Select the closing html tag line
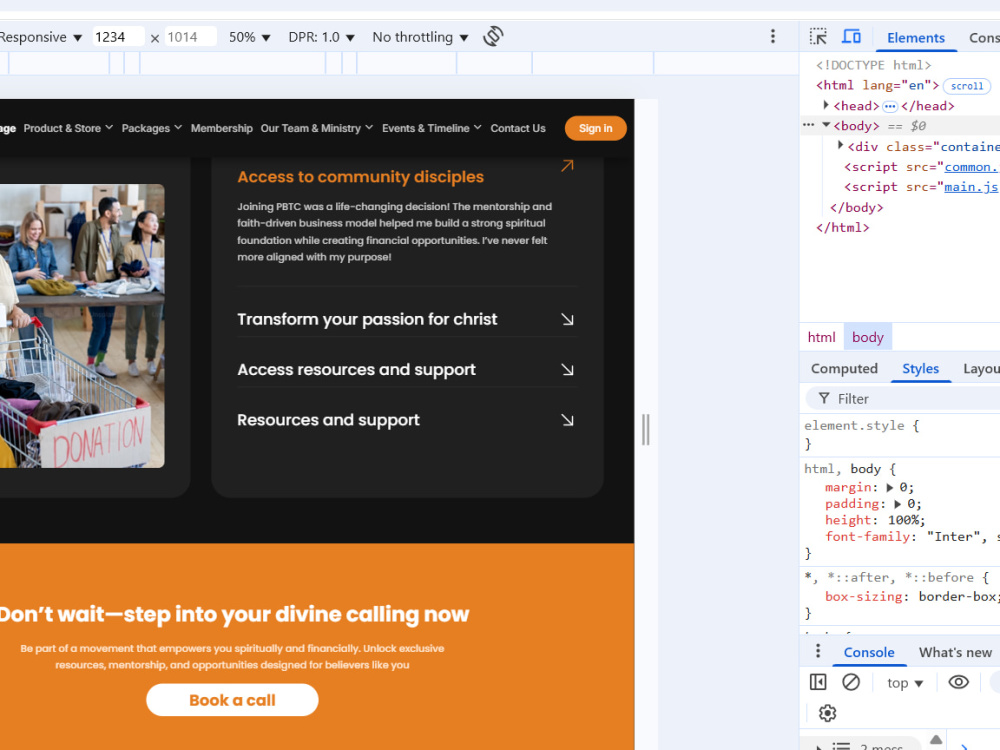This screenshot has height=750, width=1000. 842,228
